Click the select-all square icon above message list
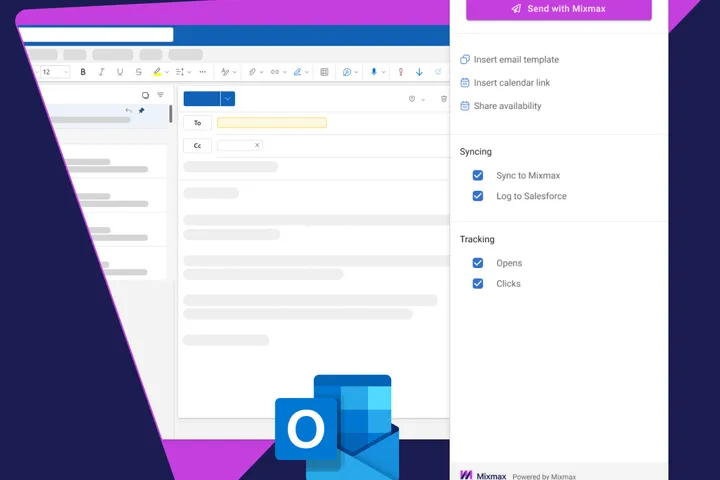This screenshot has height=480, width=720. click(145, 95)
